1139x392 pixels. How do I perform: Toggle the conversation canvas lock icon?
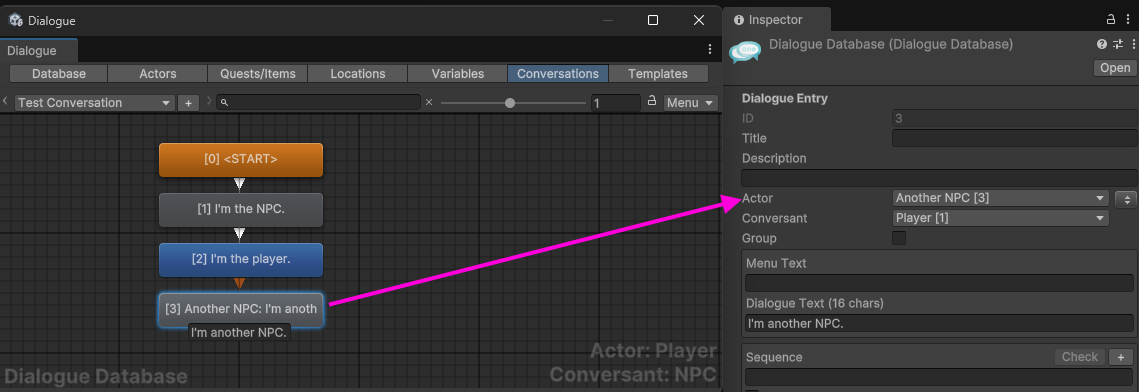click(652, 102)
